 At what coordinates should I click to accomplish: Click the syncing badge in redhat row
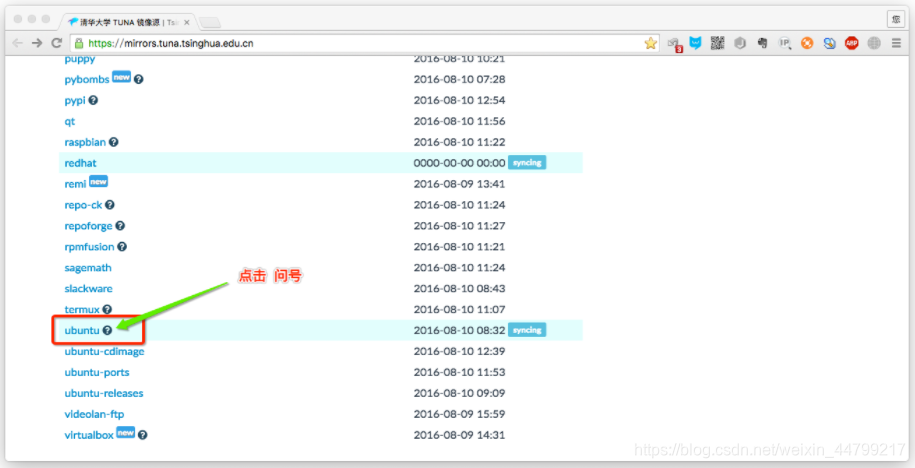(x=527, y=163)
